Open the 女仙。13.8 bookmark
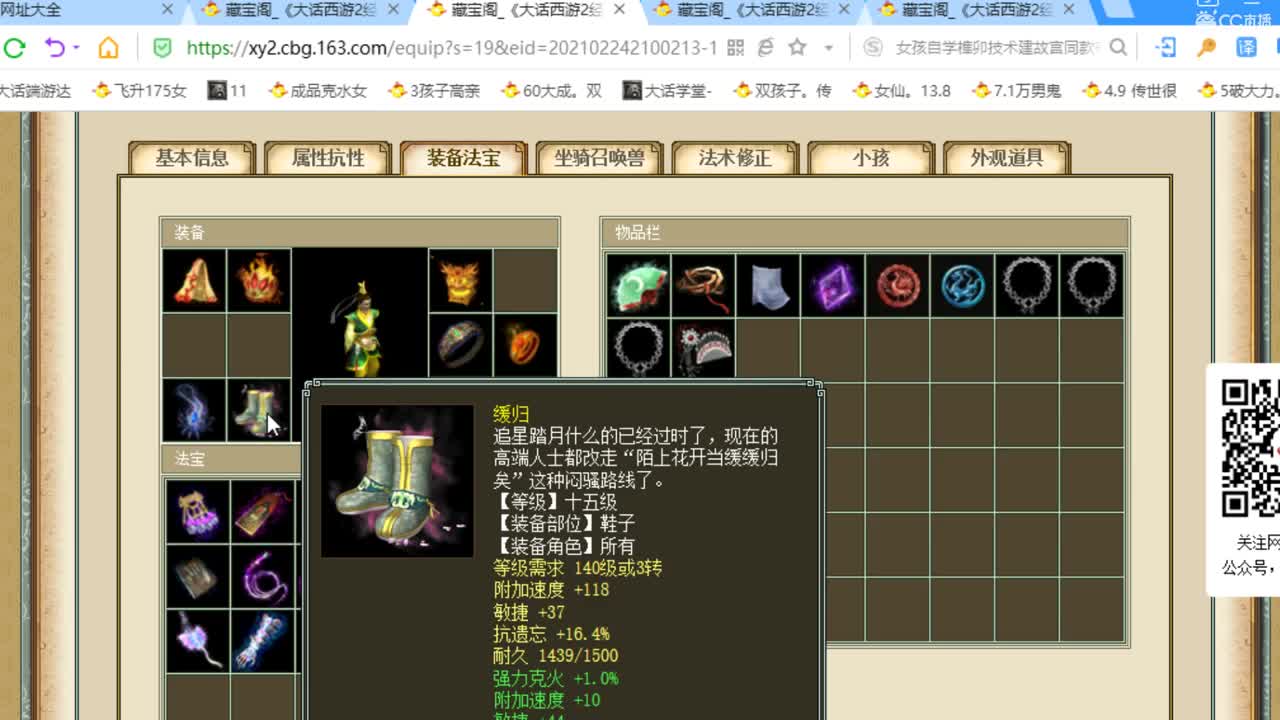This screenshot has height=720, width=1280. pyautogui.click(x=902, y=90)
